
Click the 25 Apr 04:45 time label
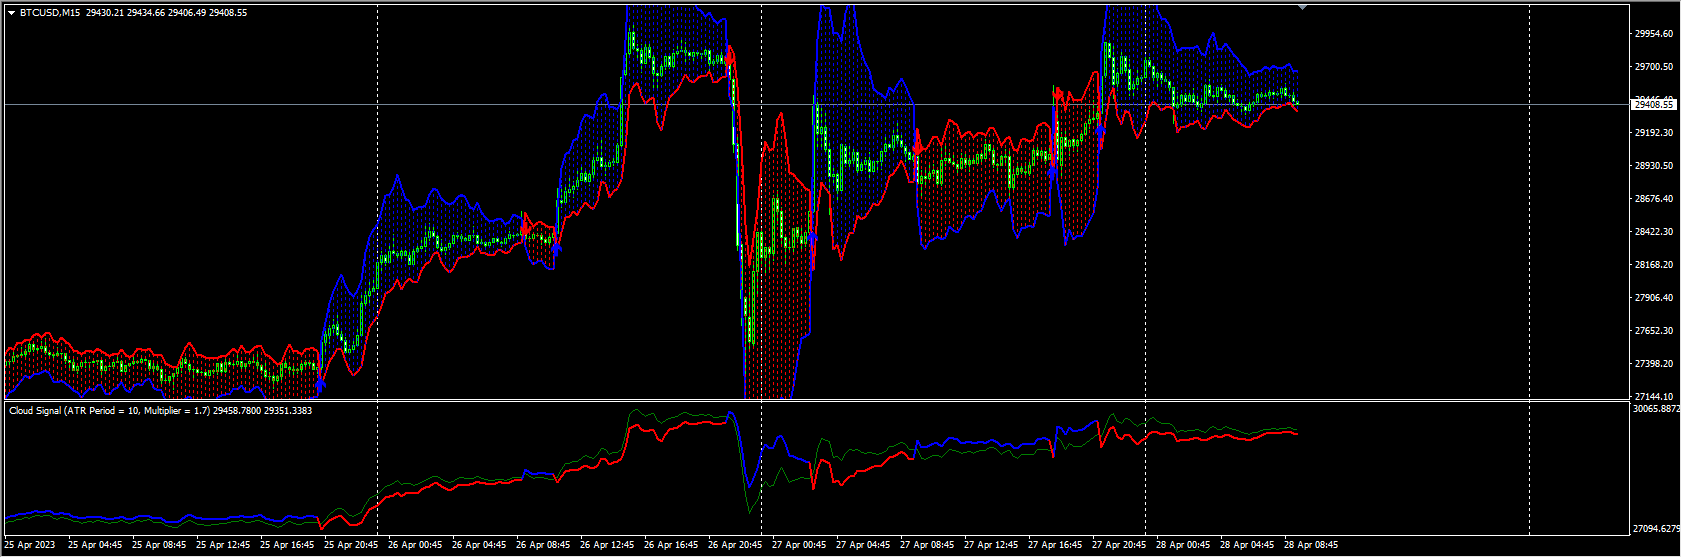[x=96, y=545]
